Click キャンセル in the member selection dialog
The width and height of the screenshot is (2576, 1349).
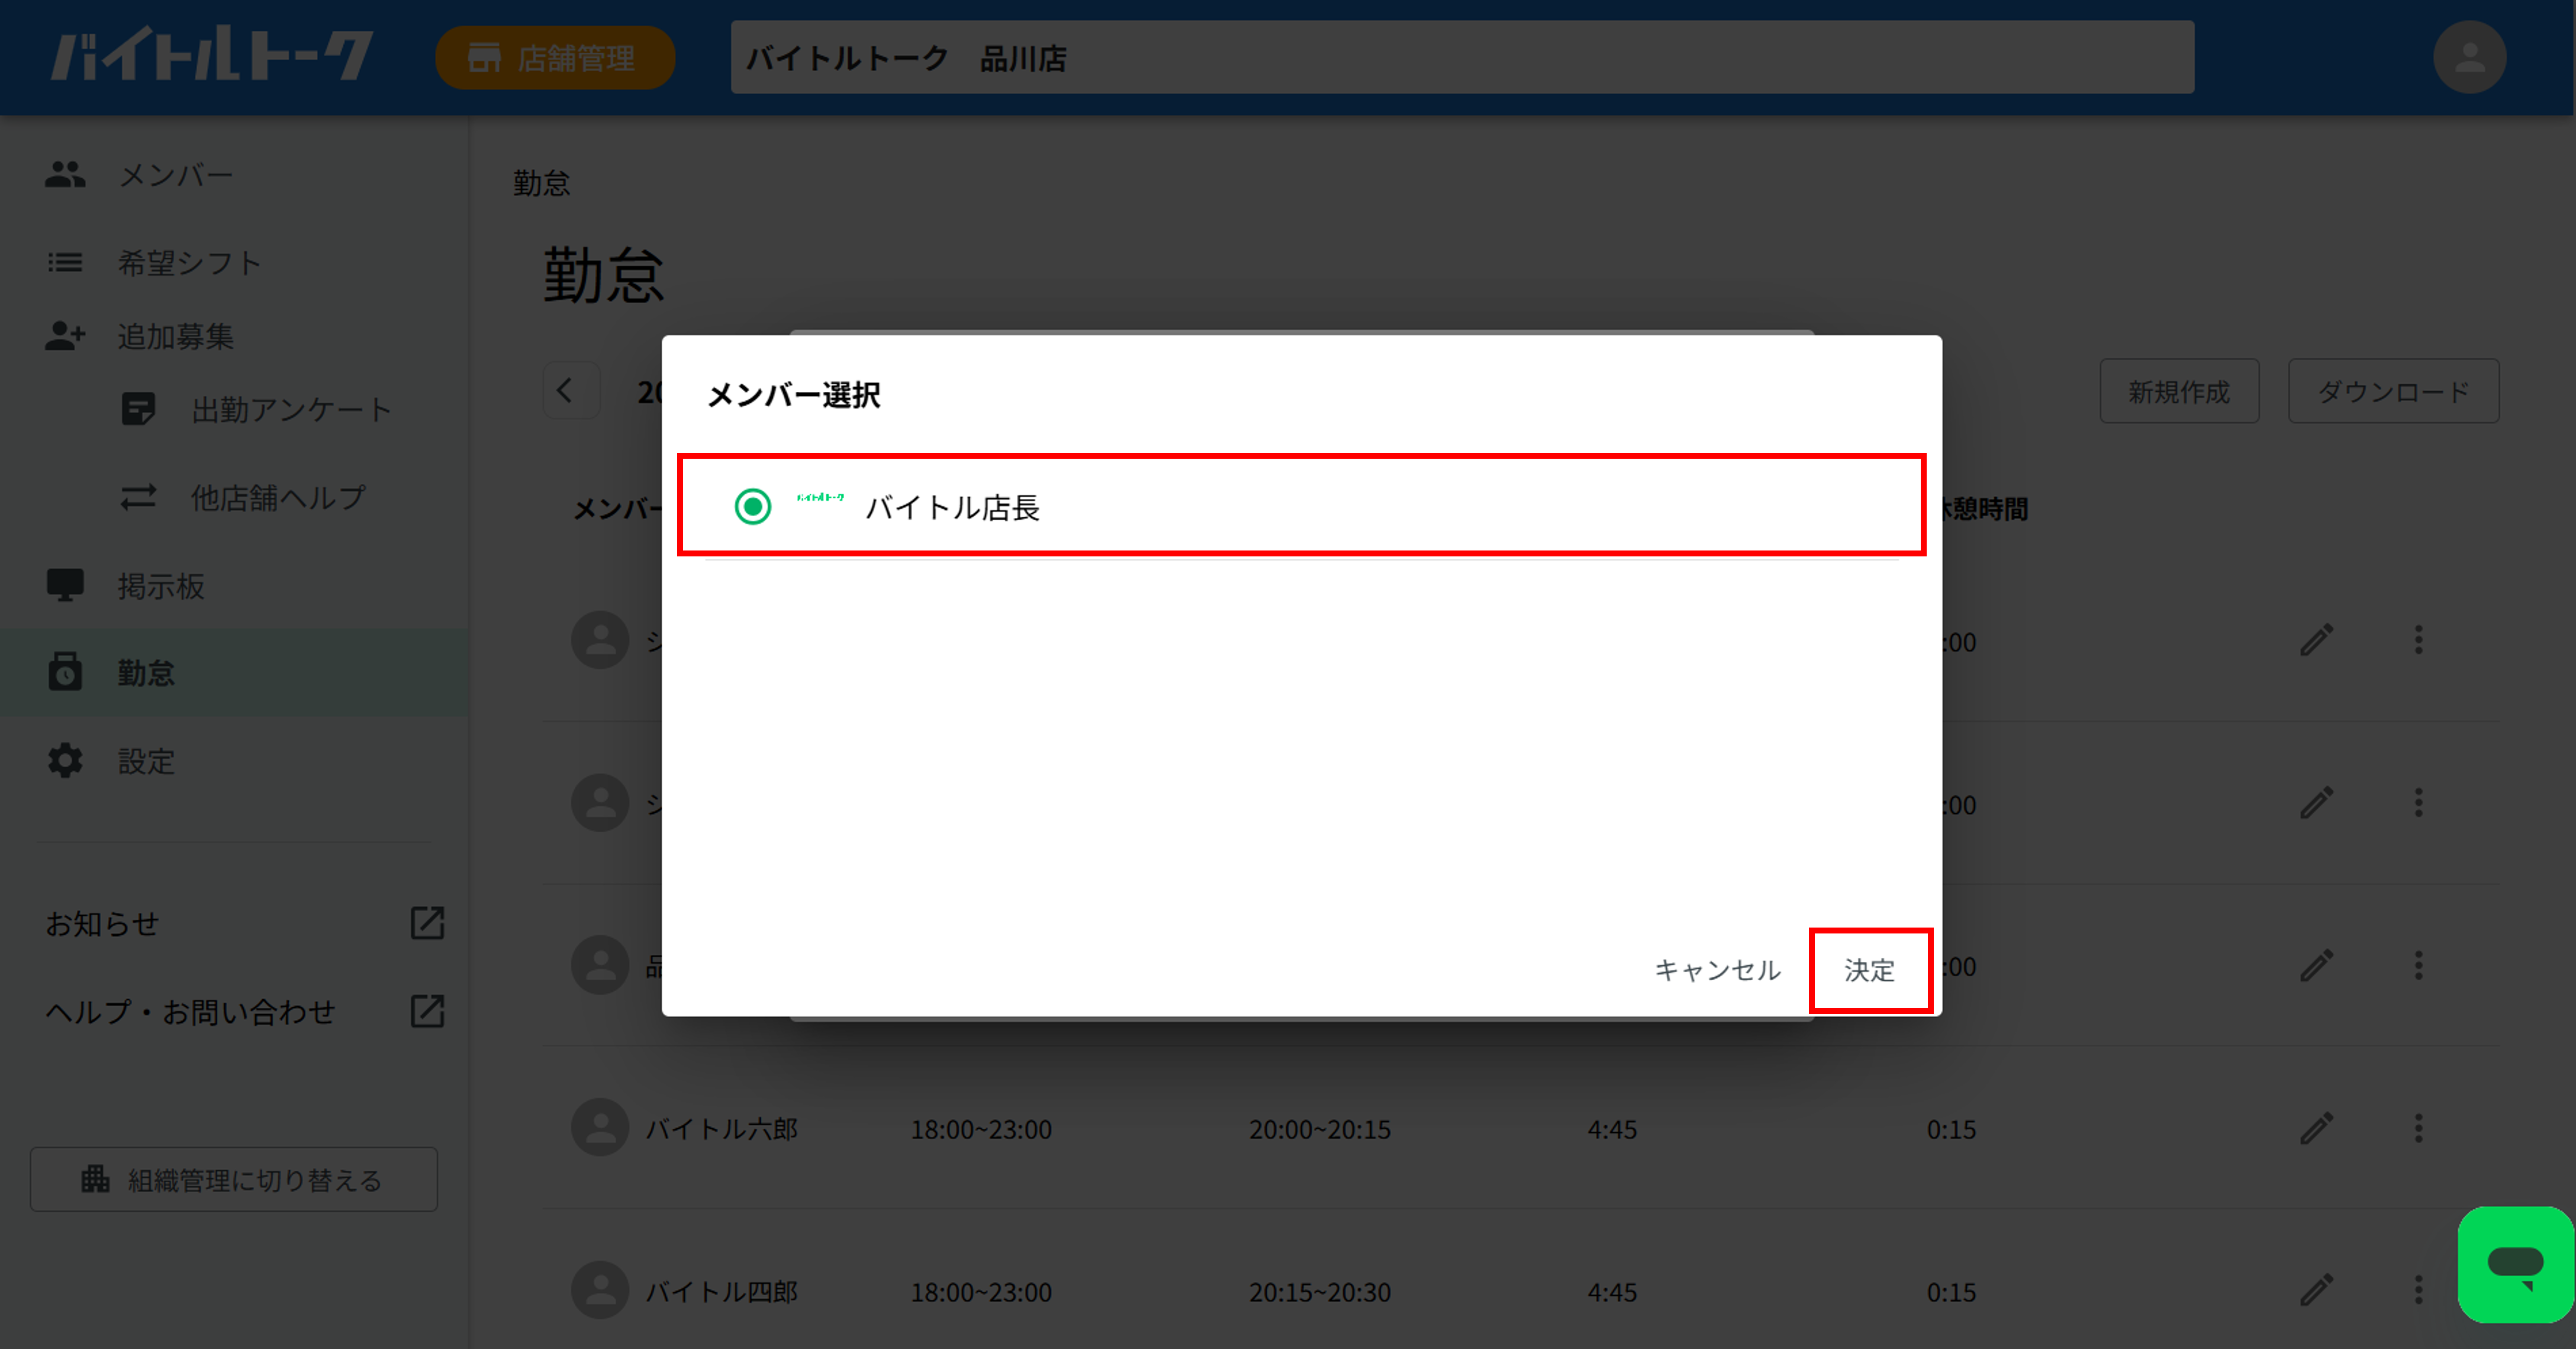[x=1717, y=970]
